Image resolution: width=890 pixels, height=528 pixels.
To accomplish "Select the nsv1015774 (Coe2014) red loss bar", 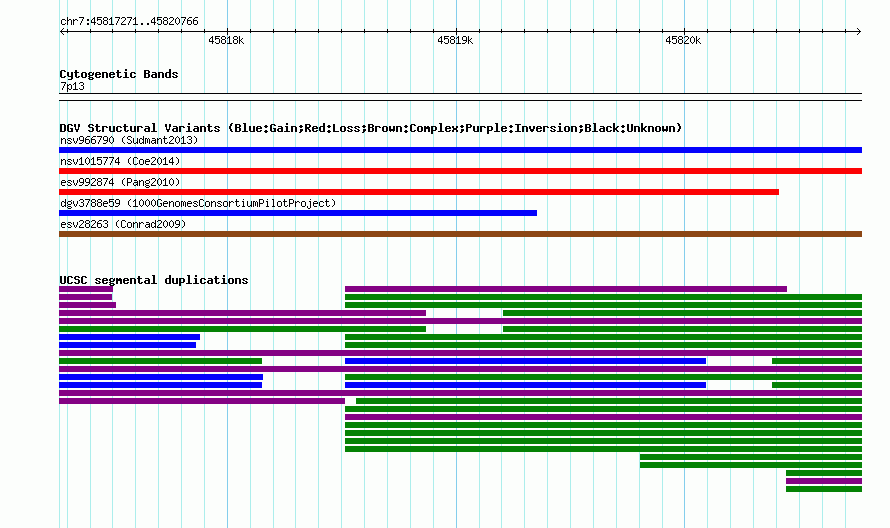I will (x=460, y=171).
